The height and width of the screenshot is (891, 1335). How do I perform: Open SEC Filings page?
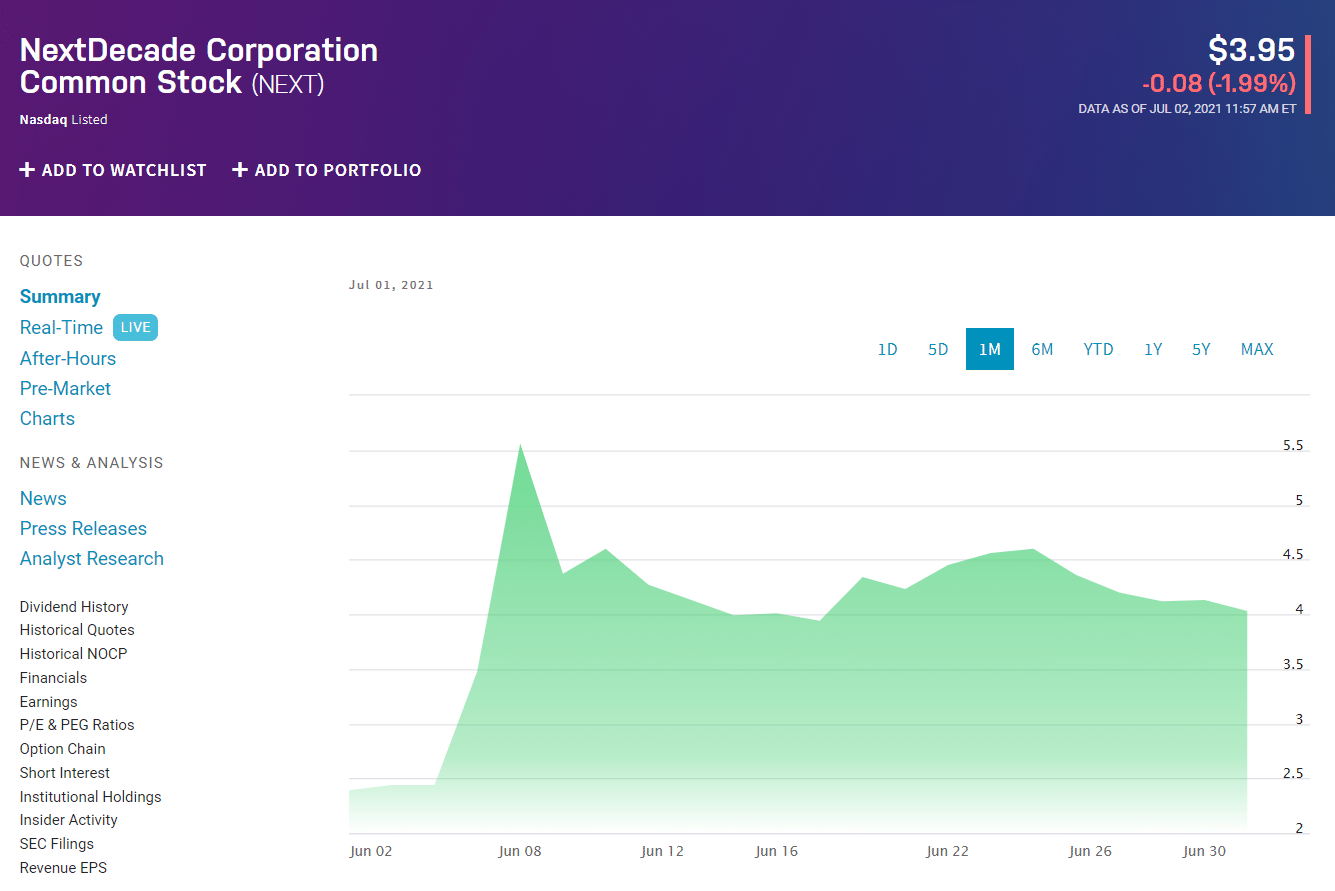[57, 844]
